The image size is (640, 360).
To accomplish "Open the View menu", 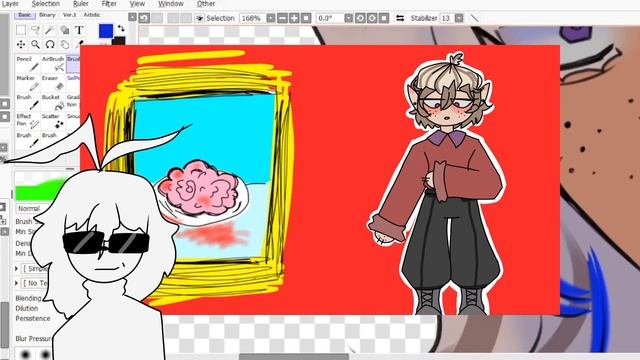I will (x=137, y=4).
